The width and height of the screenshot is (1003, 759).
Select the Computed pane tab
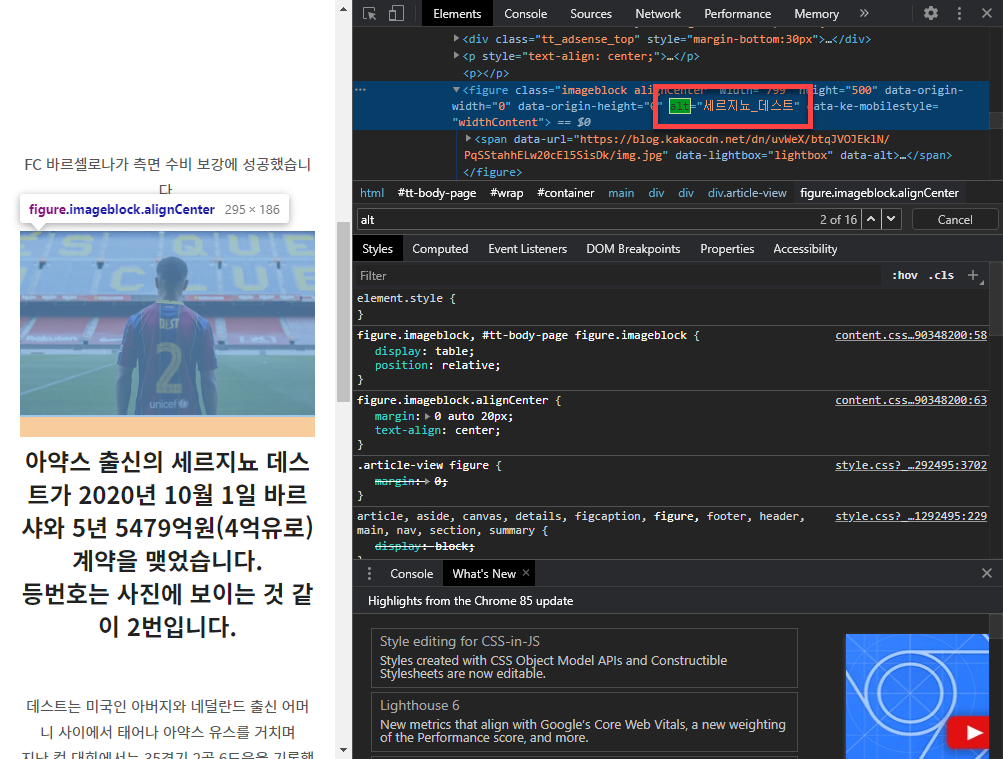tap(440, 249)
